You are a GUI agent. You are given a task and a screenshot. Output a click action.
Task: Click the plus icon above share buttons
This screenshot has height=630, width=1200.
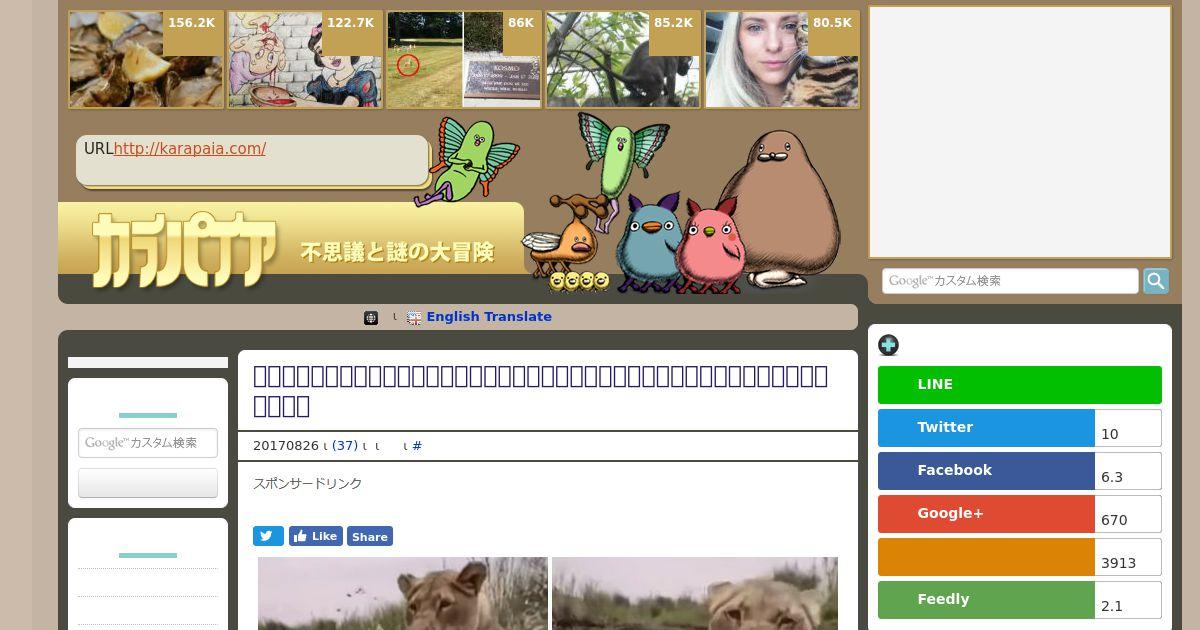coord(888,345)
